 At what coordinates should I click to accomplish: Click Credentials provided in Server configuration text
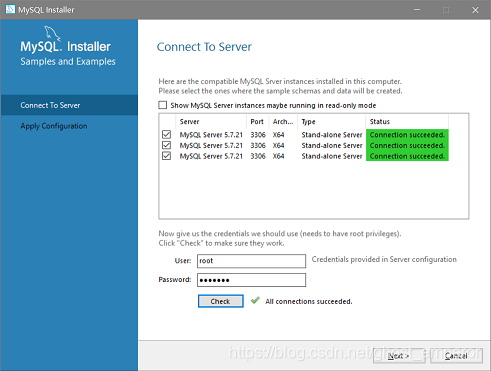click(x=384, y=259)
